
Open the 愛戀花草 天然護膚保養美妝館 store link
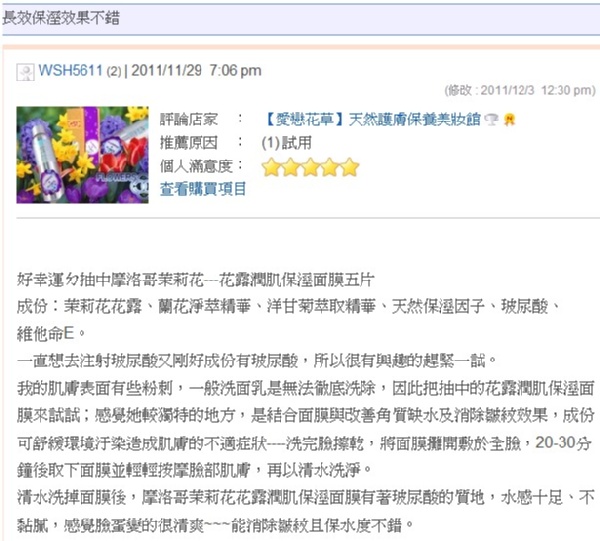click(x=372, y=119)
